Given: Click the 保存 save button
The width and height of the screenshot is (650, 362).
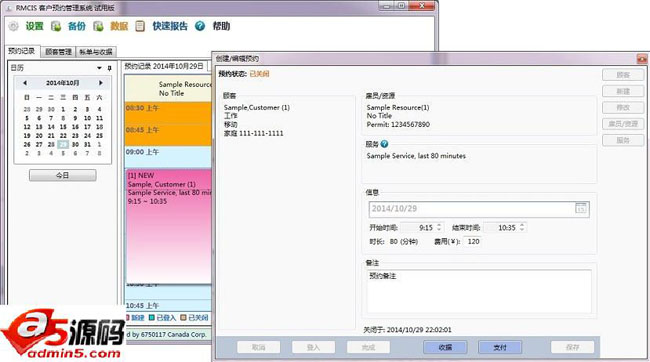Looking at the screenshot, I should 572,347.
